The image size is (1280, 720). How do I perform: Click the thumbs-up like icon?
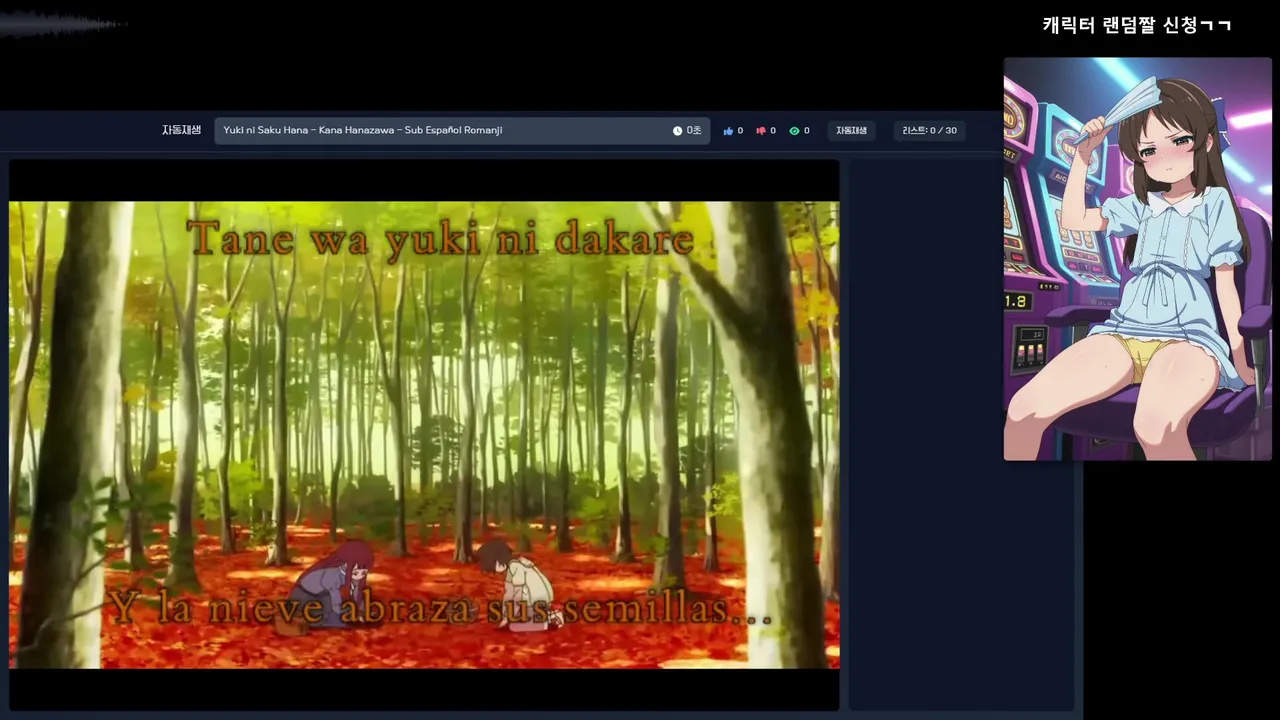point(728,131)
